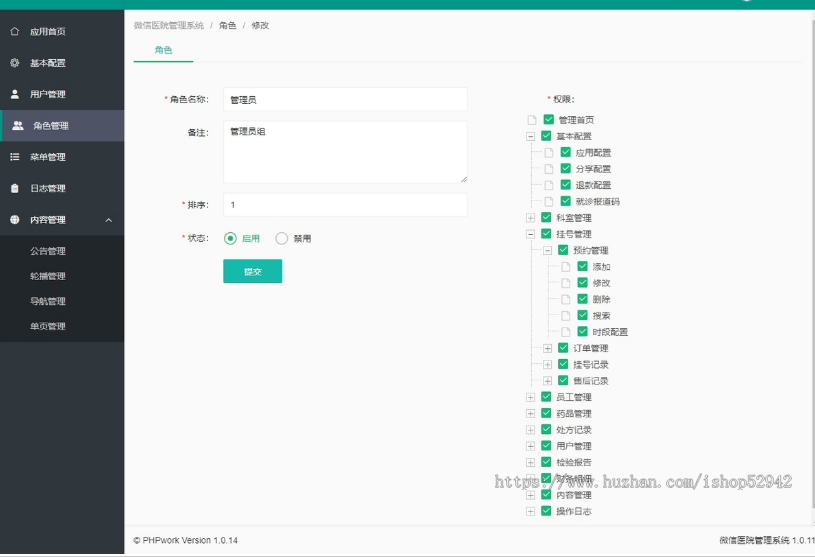Click the file icon of 应用配置 node

[548, 153]
